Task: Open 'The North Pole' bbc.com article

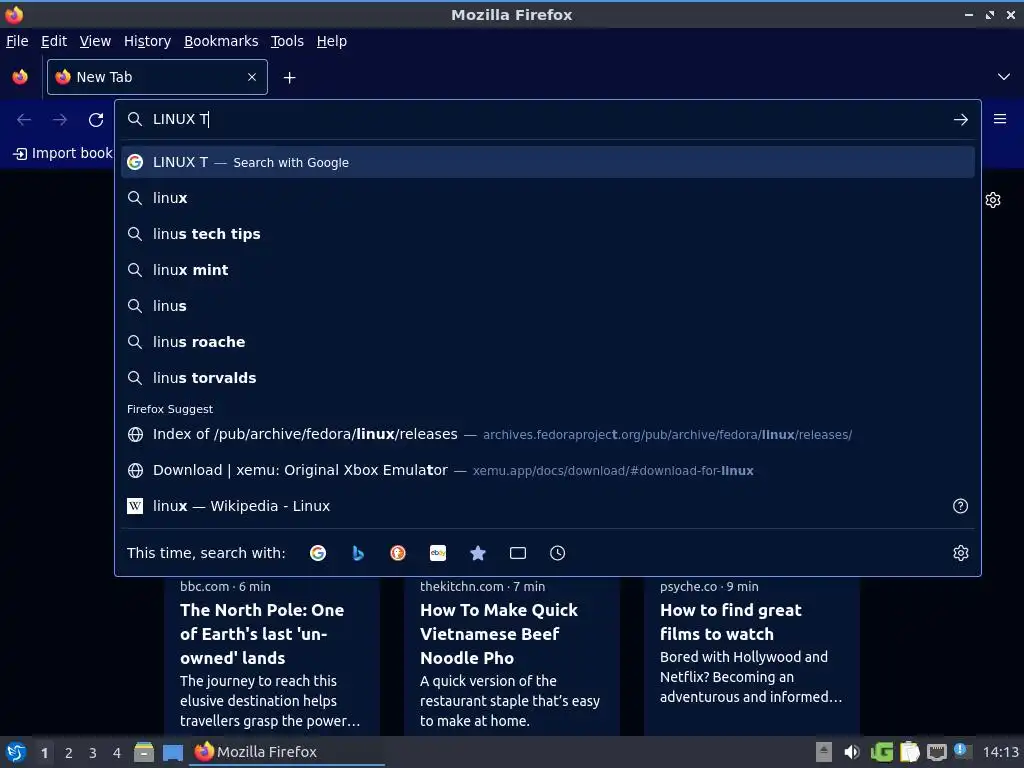Action: coord(272,656)
